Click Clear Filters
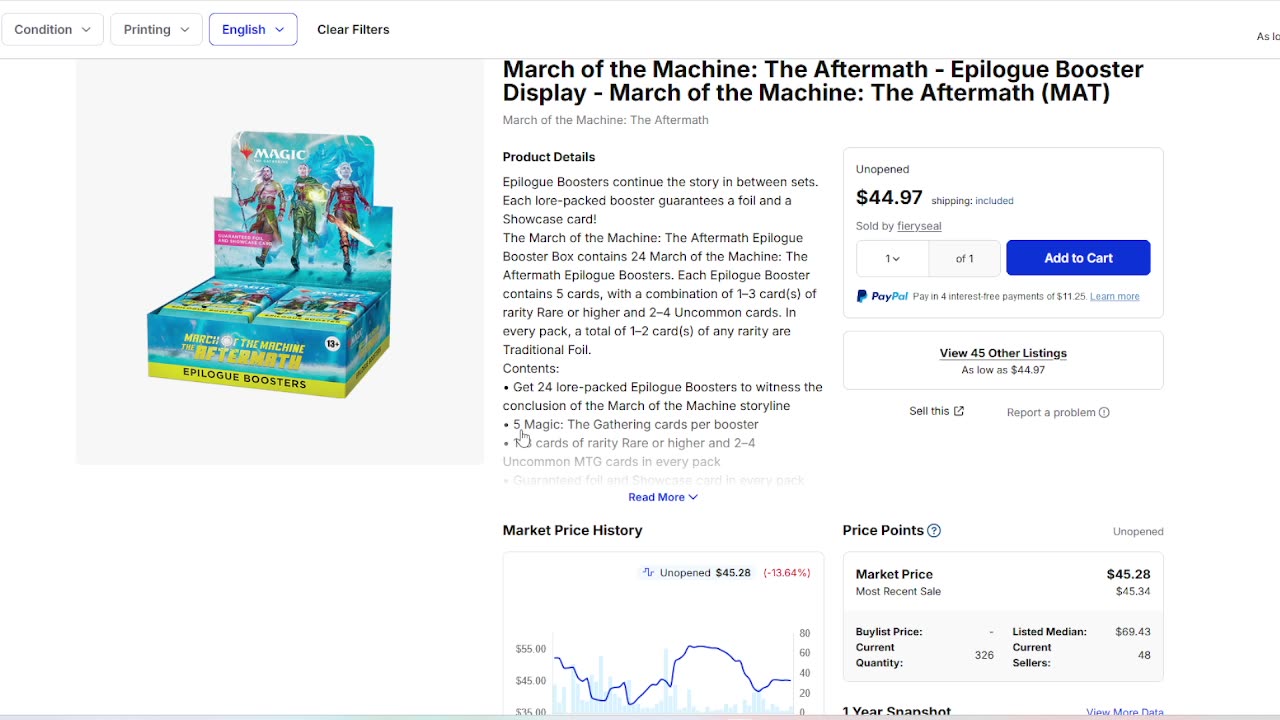Image resolution: width=1280 pixels, height=720 pixels. (353, 30)
